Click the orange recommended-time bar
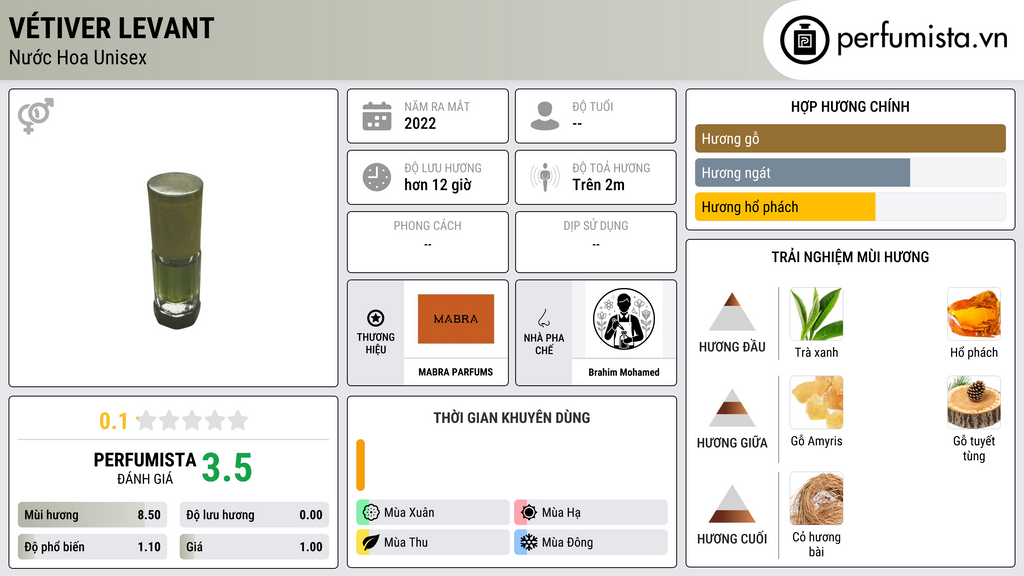 coord(360,465)
